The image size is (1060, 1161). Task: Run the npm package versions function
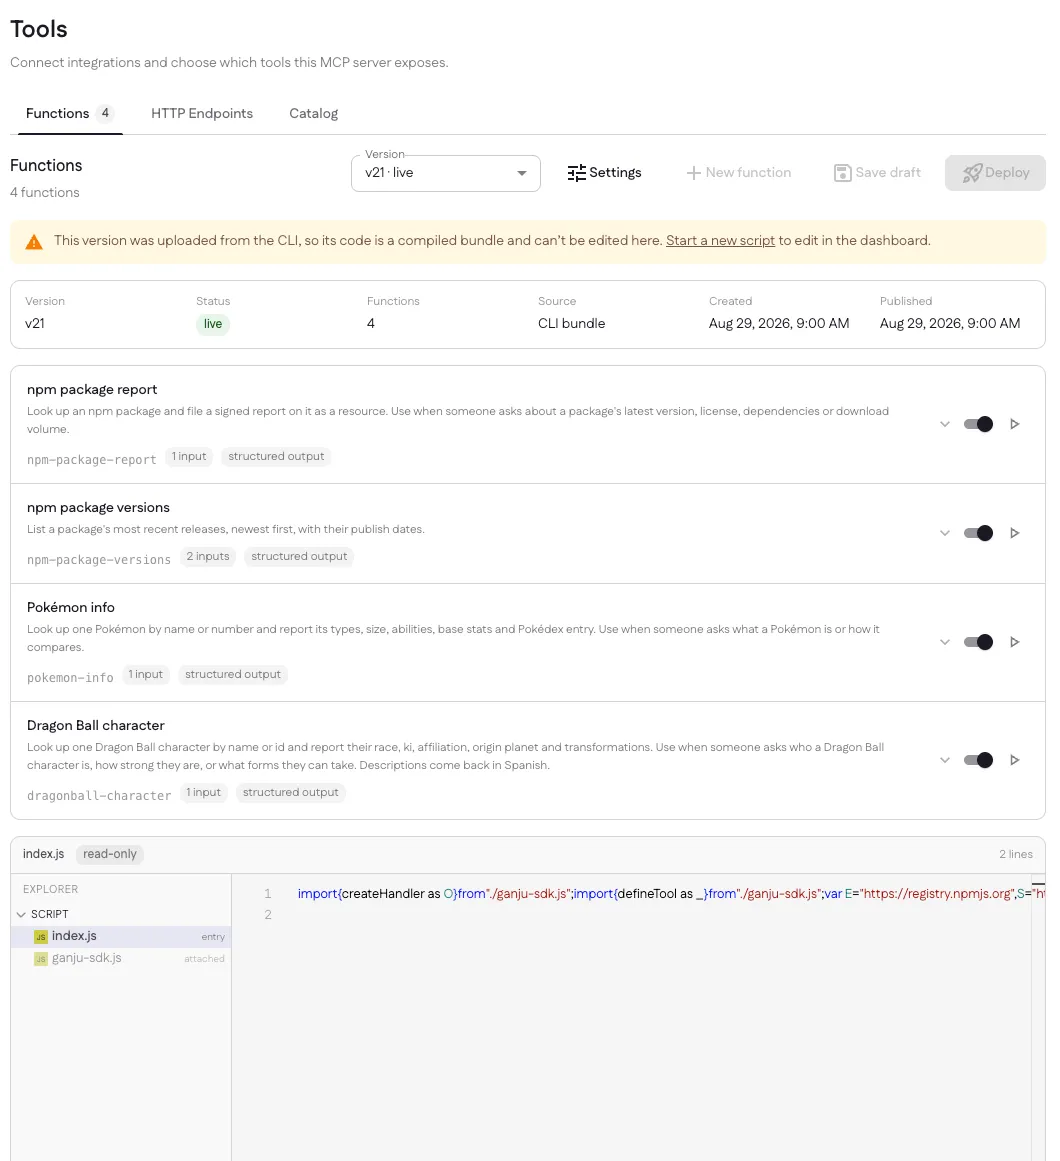[x=1014, y=533]
